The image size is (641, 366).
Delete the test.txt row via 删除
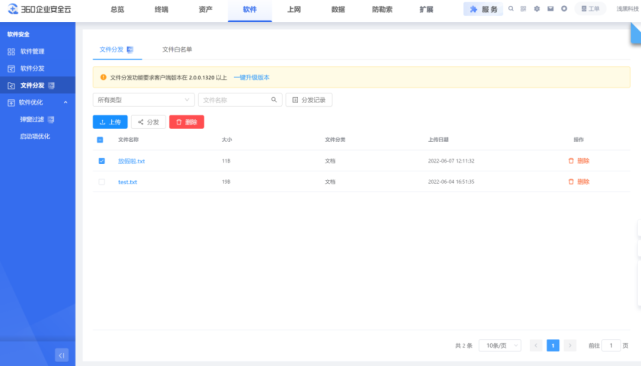pyautogui.click(x=579, y=182)
